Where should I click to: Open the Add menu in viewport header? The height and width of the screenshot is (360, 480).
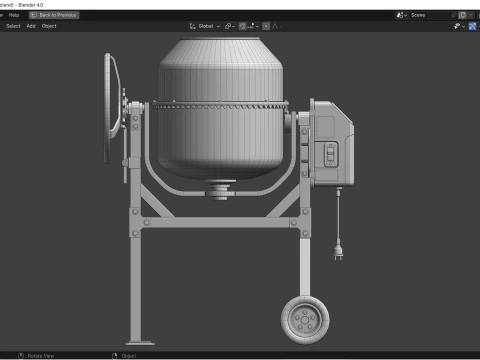point(31,26)
